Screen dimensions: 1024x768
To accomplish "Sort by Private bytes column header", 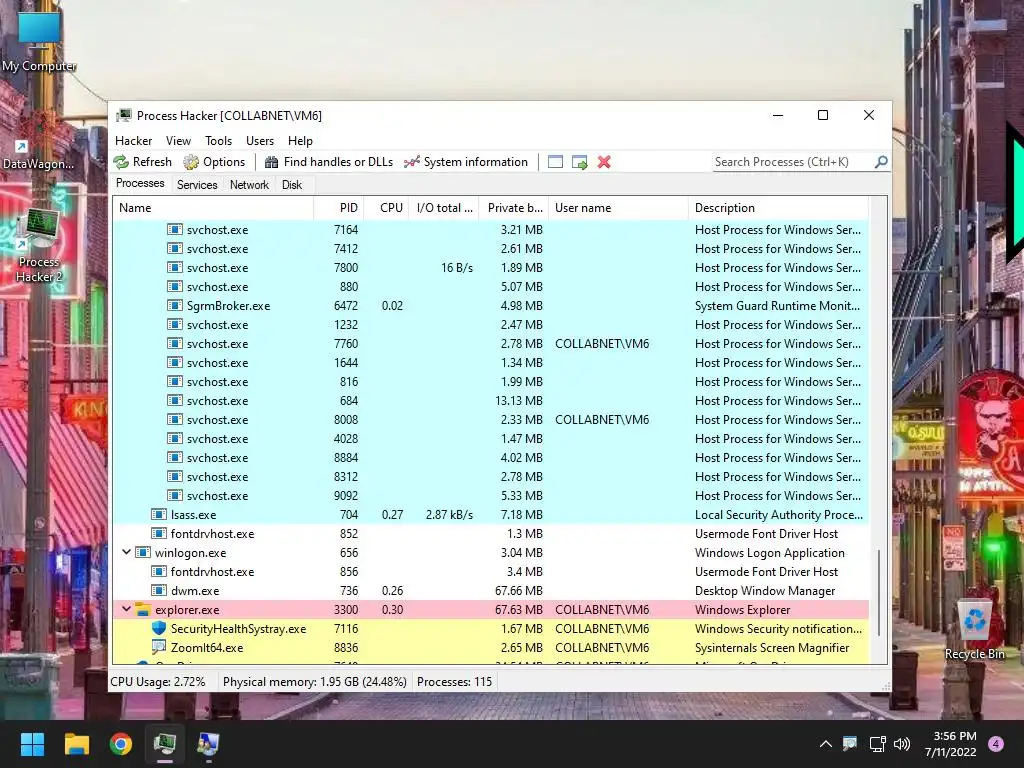I will pos(514,208).
